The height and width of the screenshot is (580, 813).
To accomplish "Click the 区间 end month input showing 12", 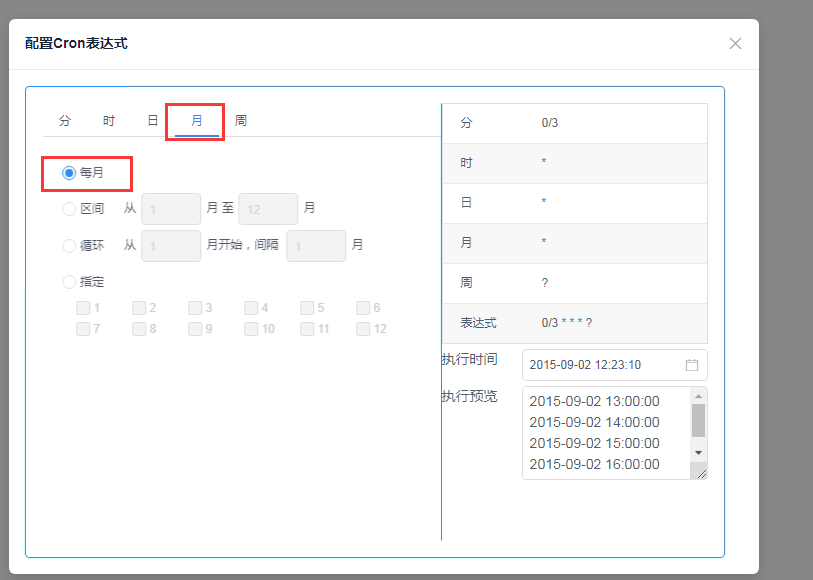I will point(268,209).
